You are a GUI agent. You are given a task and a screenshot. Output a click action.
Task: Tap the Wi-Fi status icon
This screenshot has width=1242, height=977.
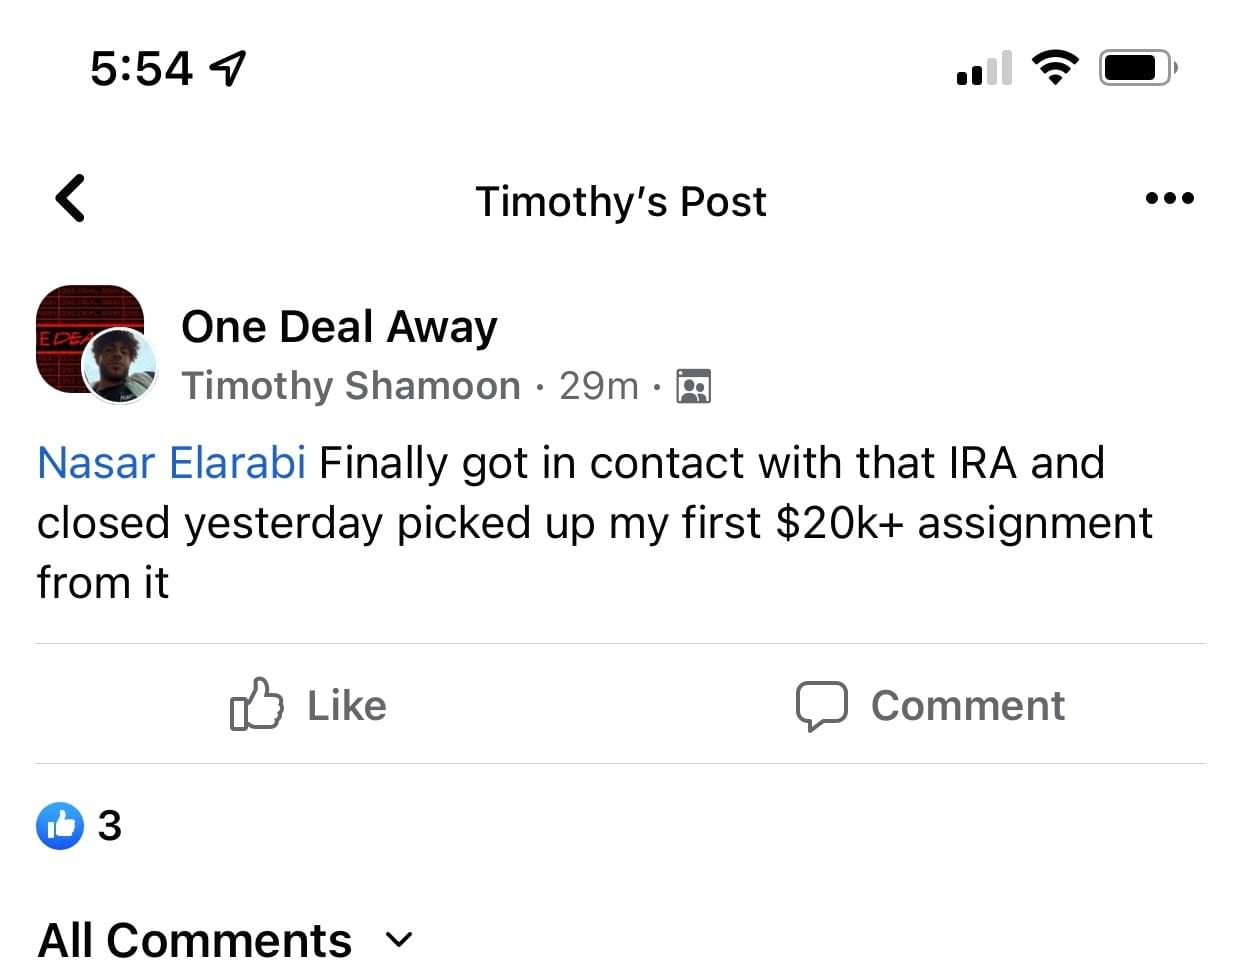click(x=1055, y=68)
